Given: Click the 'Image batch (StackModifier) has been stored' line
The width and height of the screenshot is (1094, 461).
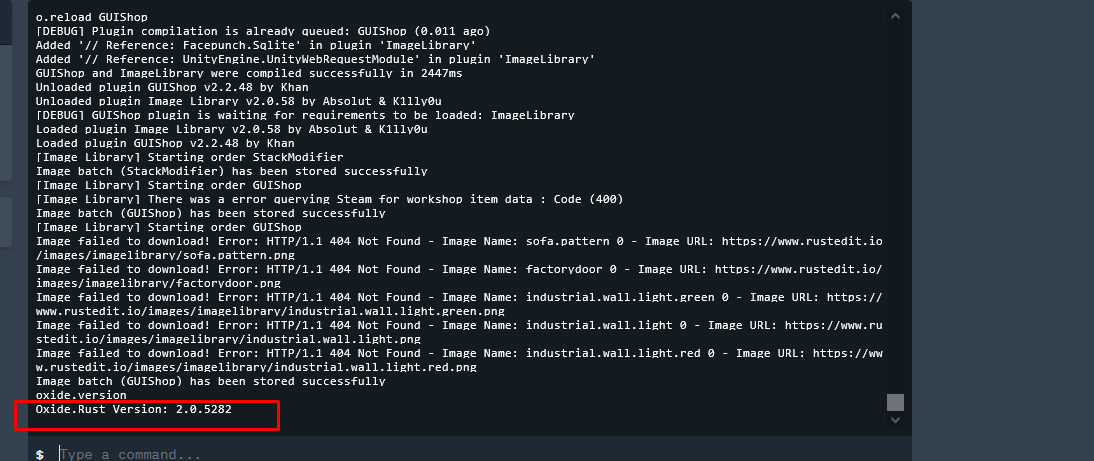Looking at the screenshot, I should pyautogui.click(x=232, y=172).
